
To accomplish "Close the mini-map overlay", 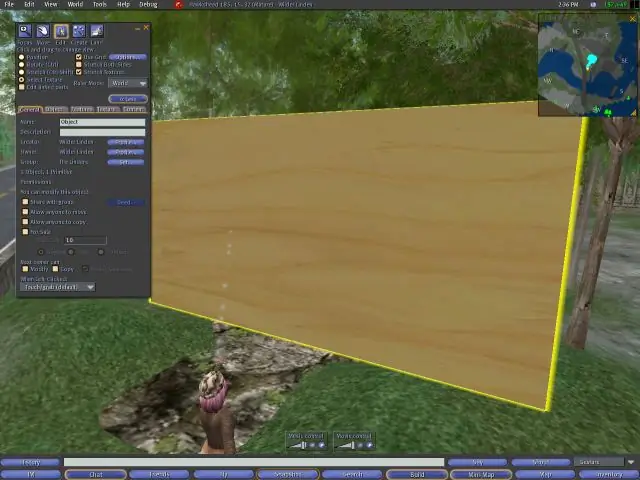I will tap(633, 19).
